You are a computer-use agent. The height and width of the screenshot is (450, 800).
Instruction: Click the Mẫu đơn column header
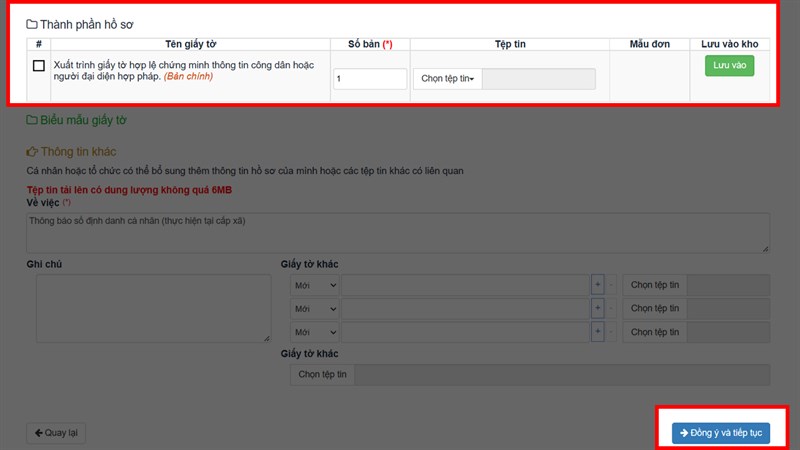[x=649, y=44]
